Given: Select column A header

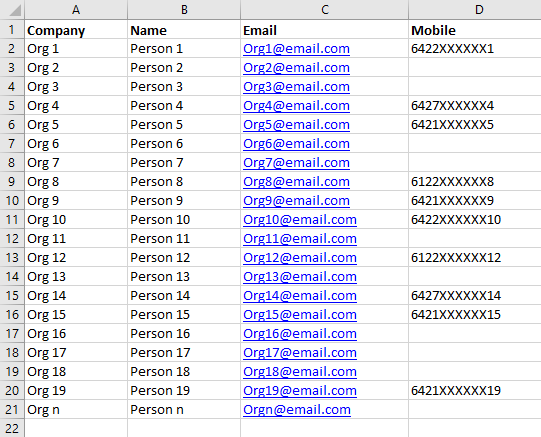Looking at the screenshot, I should click(x=76, y=10).
